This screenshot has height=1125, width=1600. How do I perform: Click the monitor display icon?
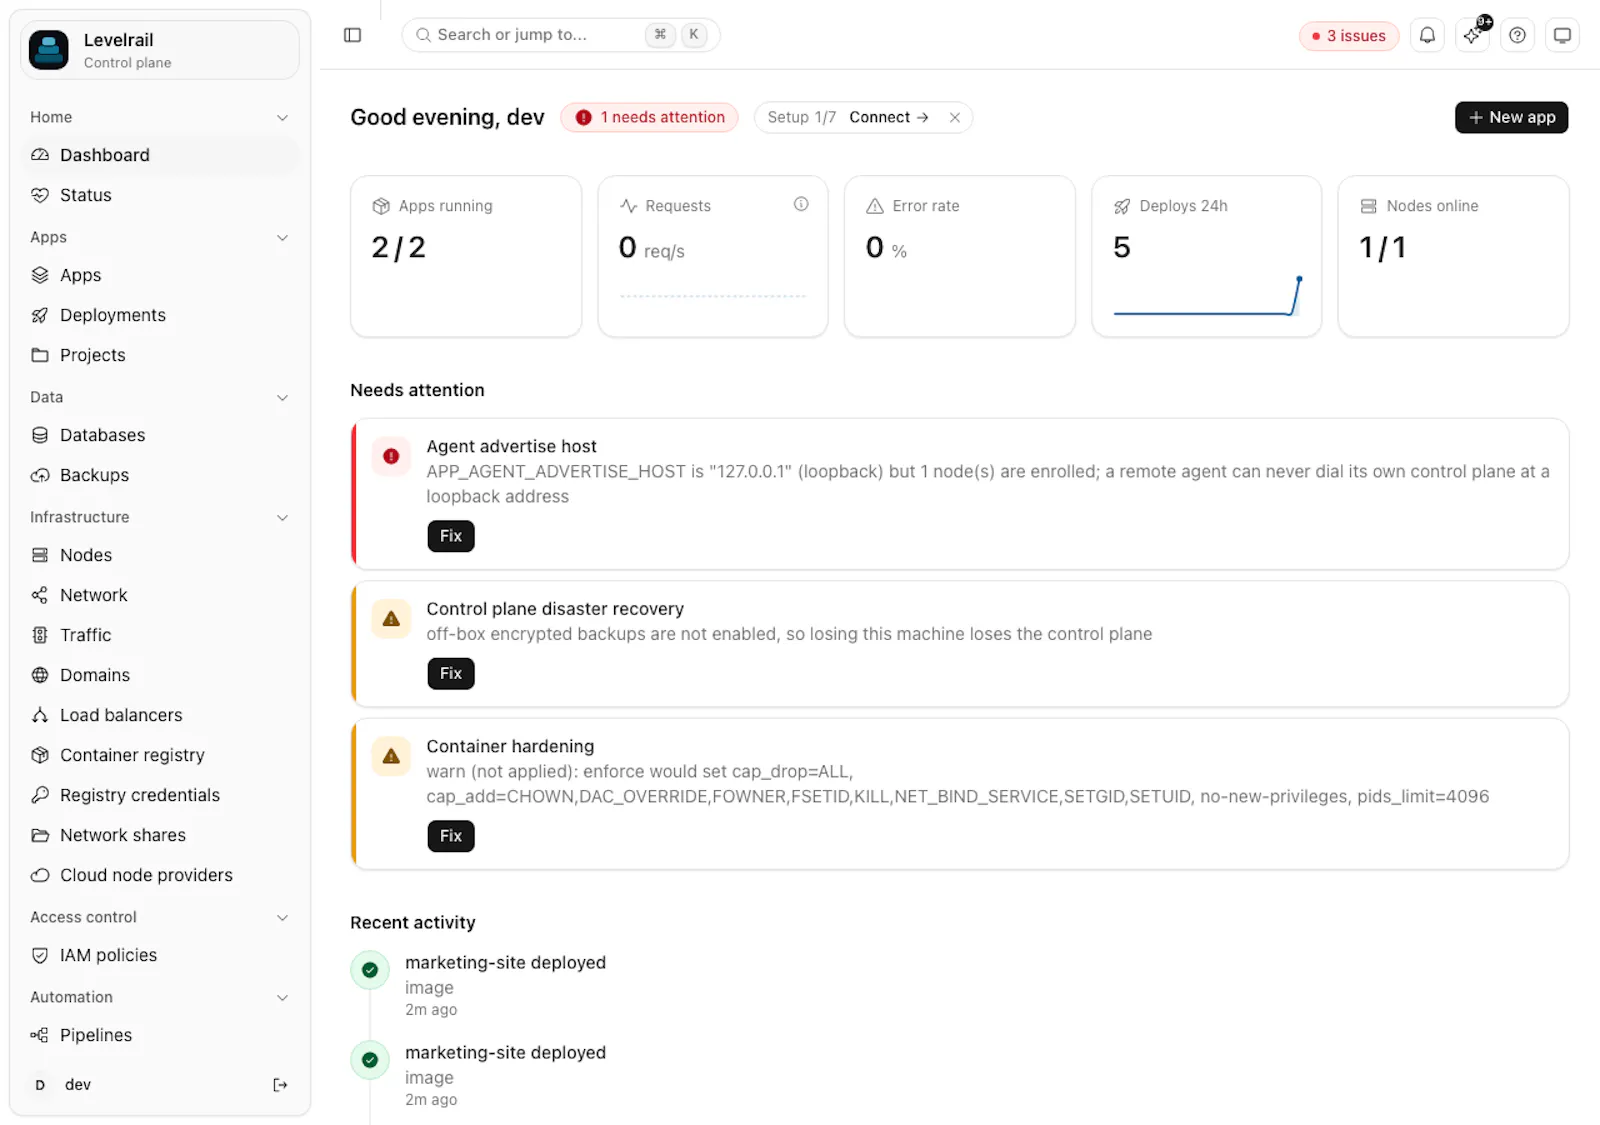click(1562, 35)
